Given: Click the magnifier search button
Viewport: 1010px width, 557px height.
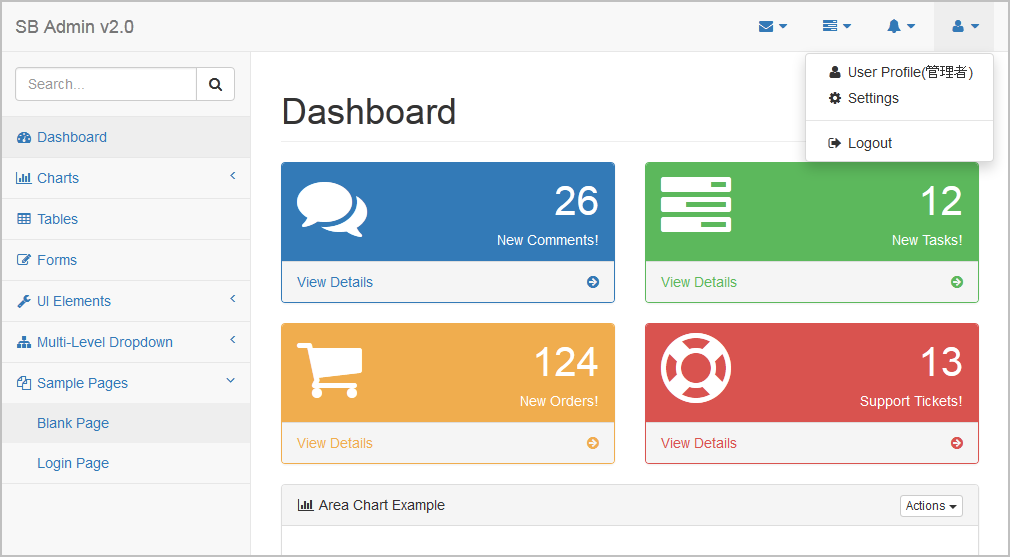Looking at the screenshot, I should coord(215,84).
